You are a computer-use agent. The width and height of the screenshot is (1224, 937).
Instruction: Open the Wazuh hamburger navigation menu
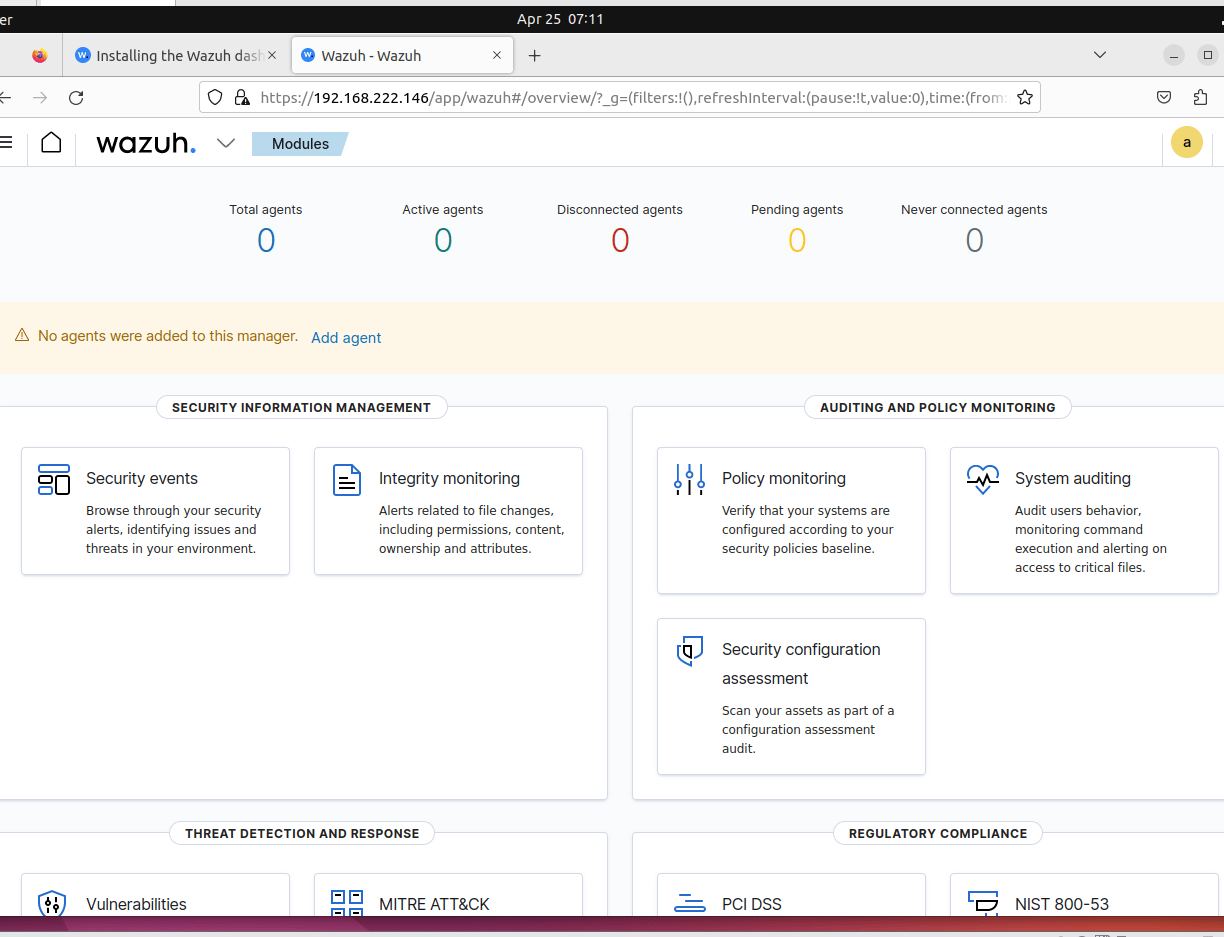pyautogui.click(x=6, y=143)
